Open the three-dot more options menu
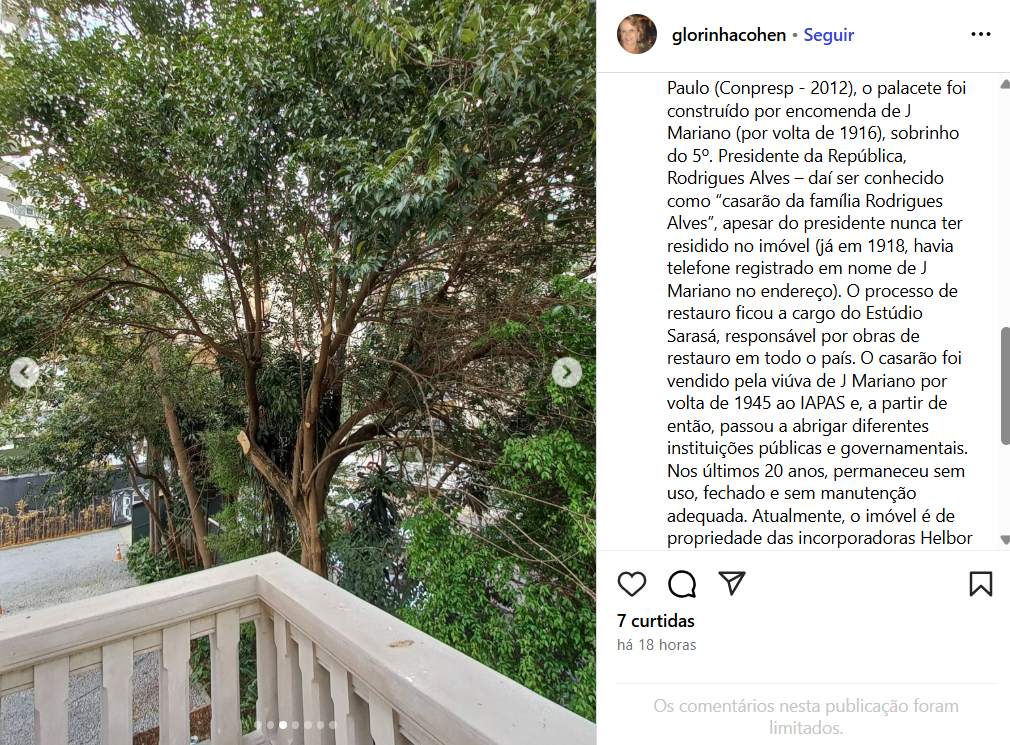1010x745 pixels. tap(980, 34)
